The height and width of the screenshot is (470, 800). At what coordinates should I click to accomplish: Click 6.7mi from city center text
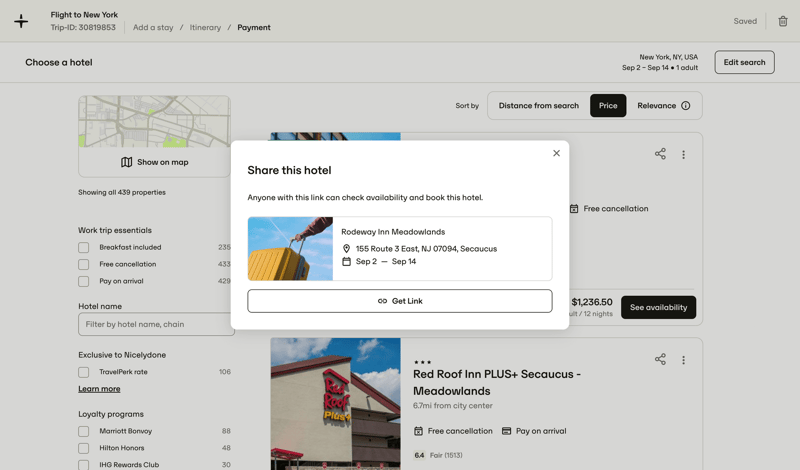click(x=453, y=406)
